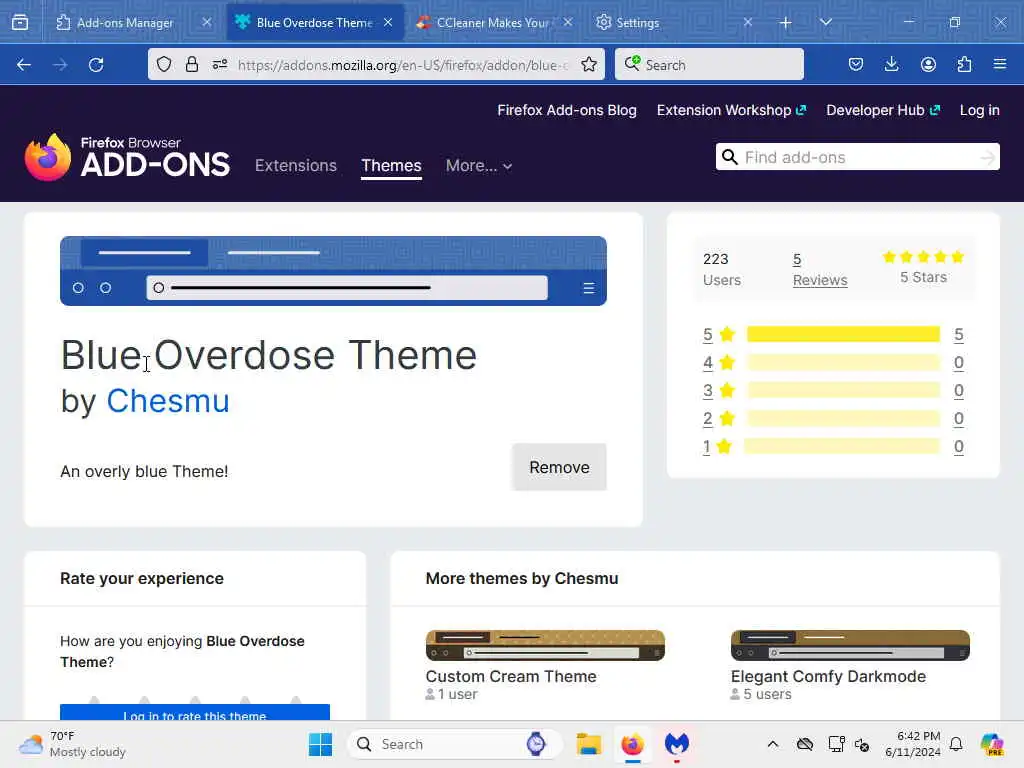Go to the Themes section
Screen dimensions: 1024x768
tap(391, 166)
